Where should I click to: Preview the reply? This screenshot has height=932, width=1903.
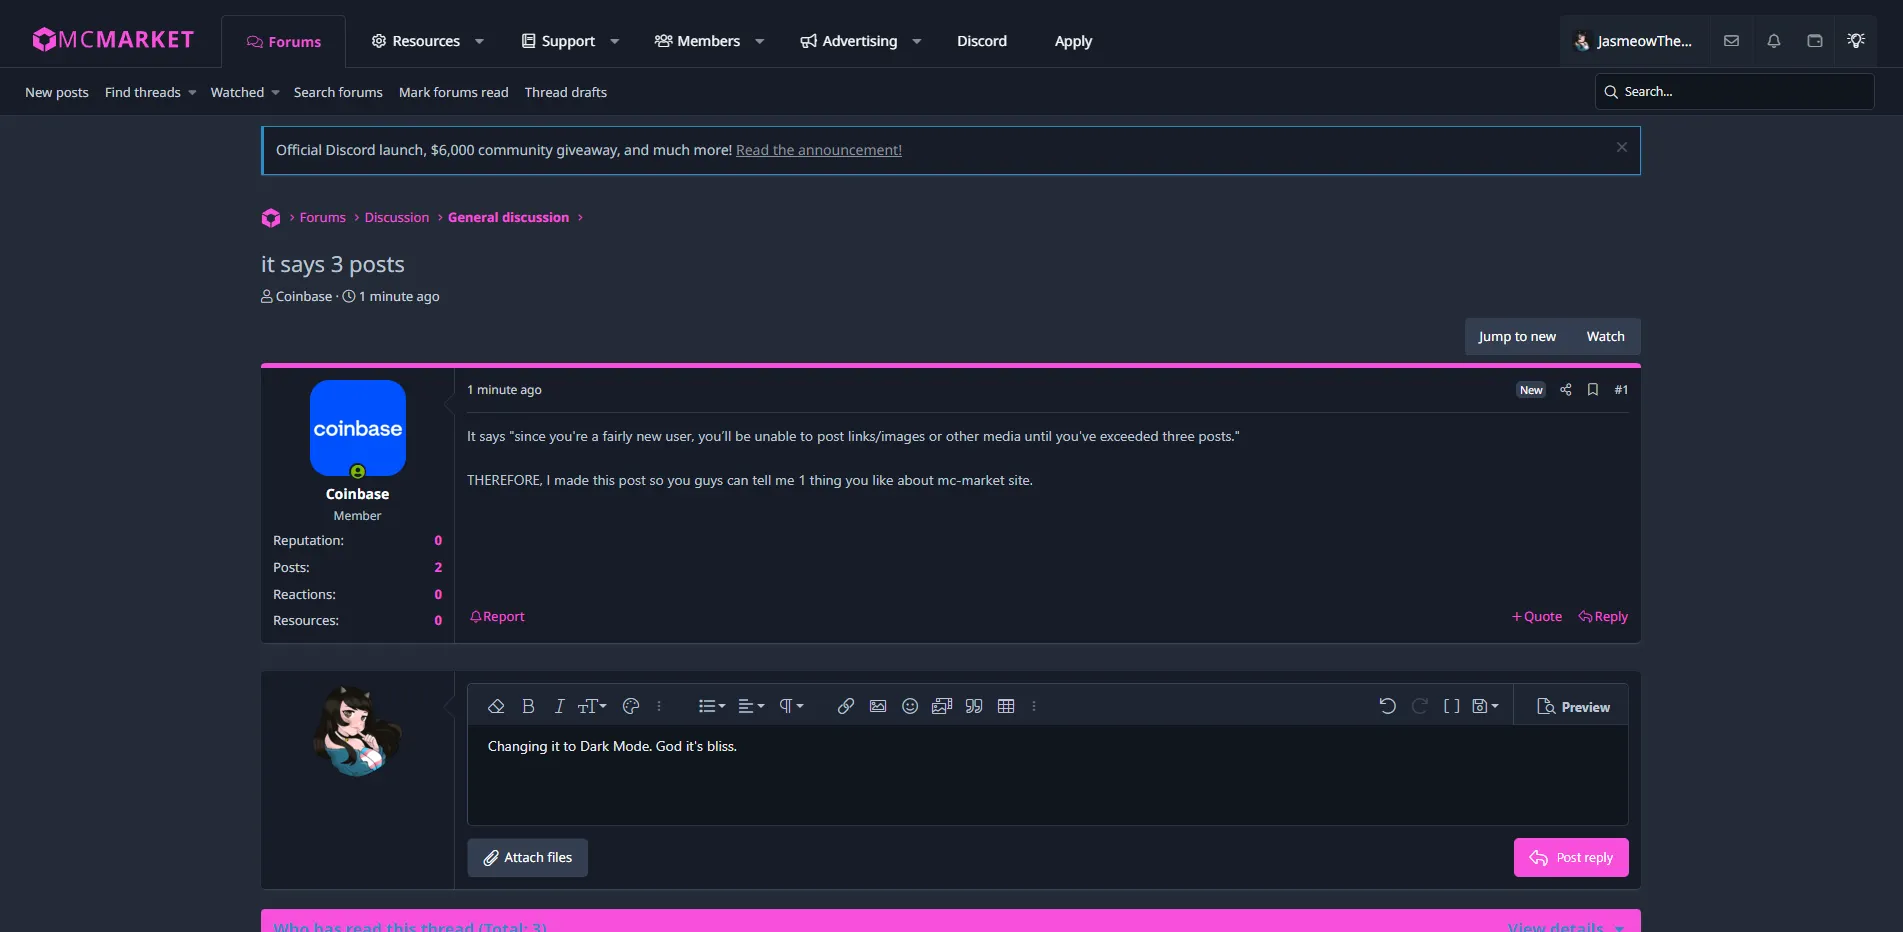coord(1573,707)
